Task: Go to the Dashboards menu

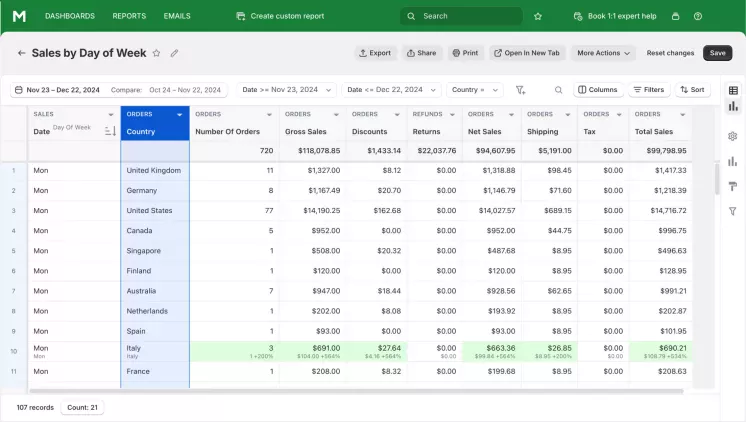Action: pos(70,16)
